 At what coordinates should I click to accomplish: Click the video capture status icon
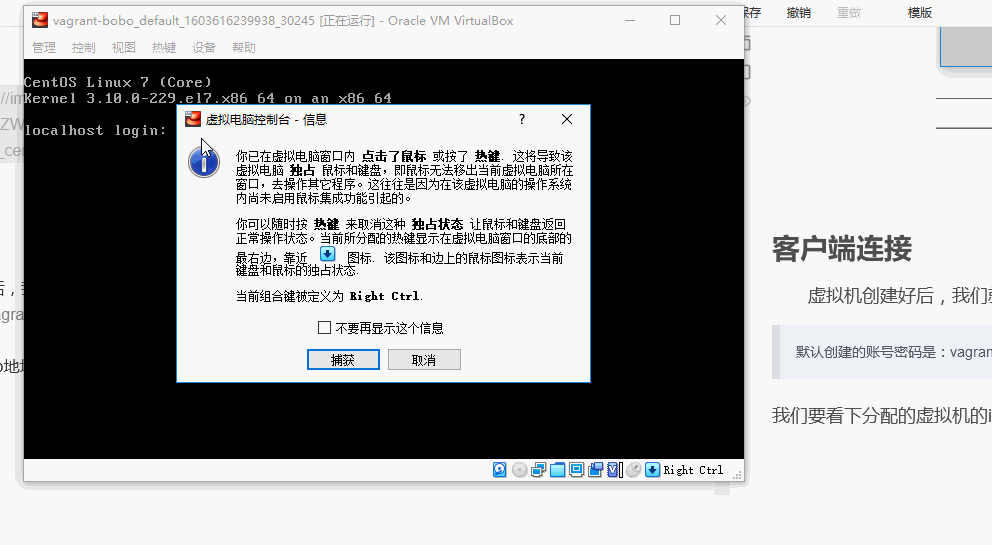[x=595, y=470]
